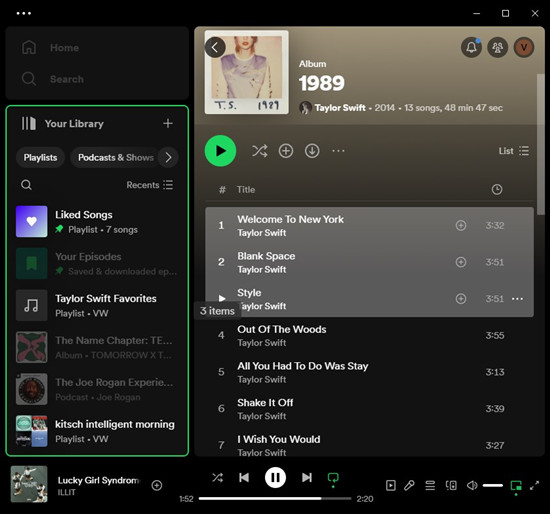Open kitsch intelligent morning playlist
Screen dimensions: 550x514
97,431
